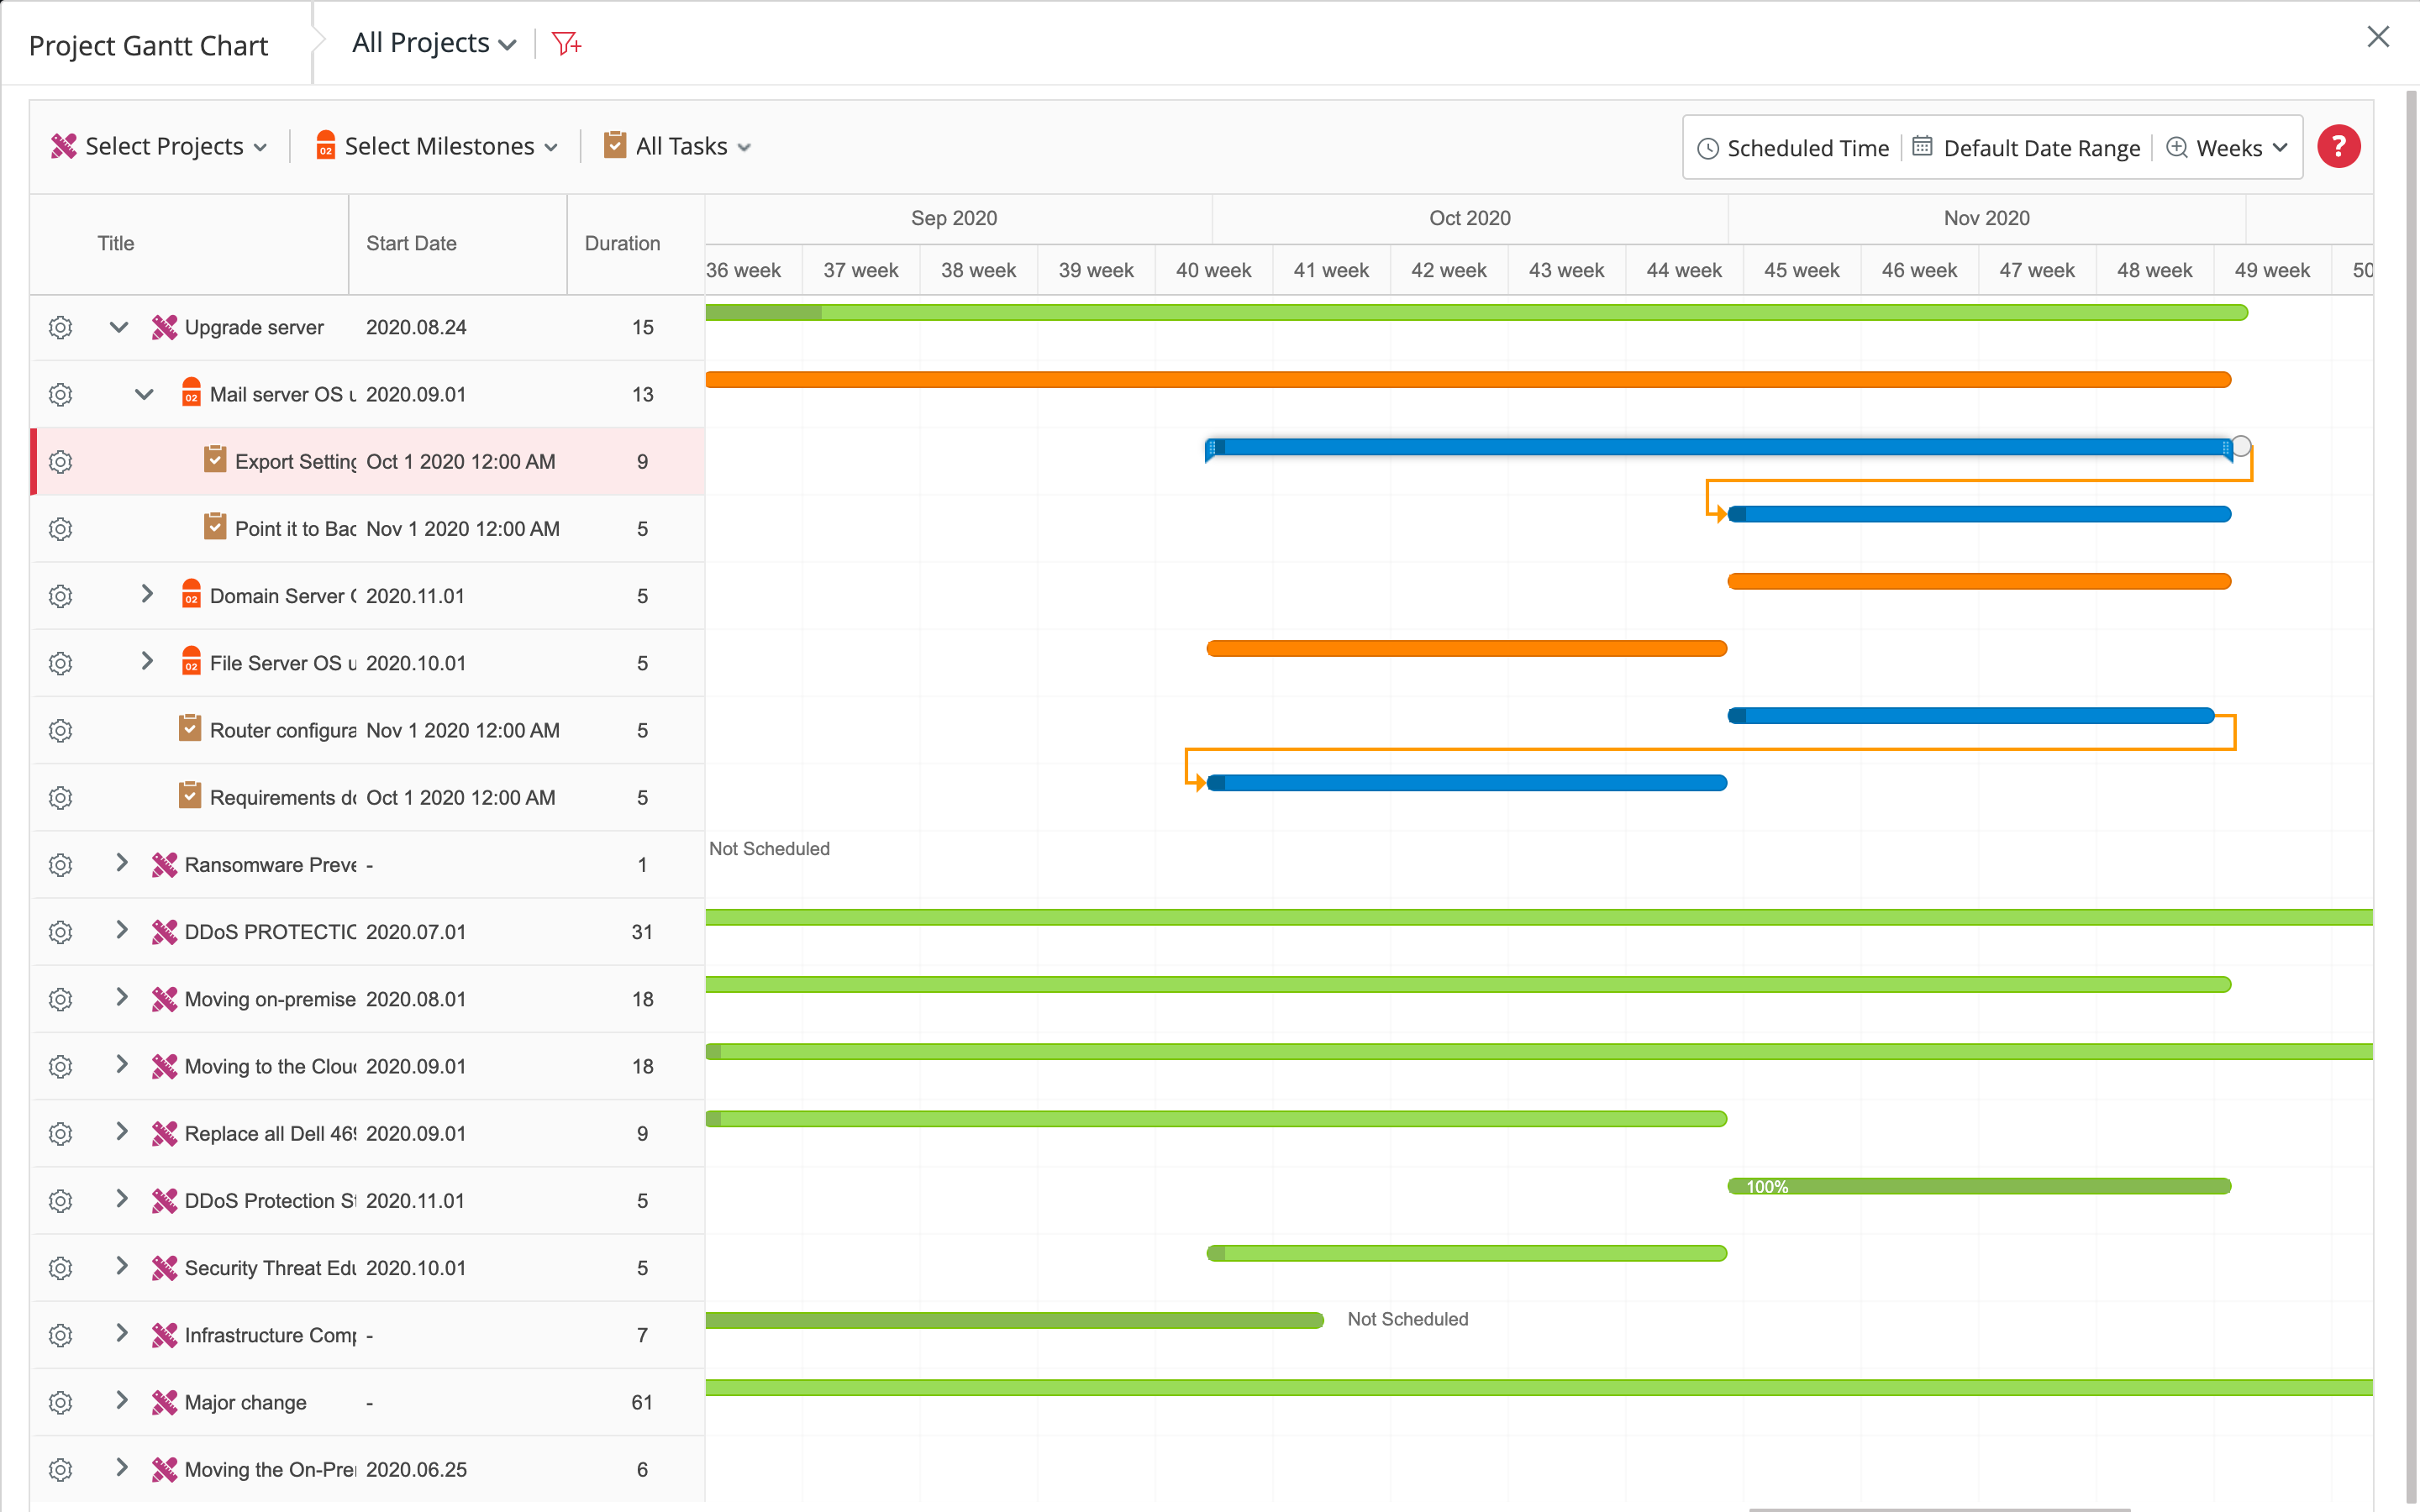Click gear icon for Major change row

click(x=61, y=1402)
